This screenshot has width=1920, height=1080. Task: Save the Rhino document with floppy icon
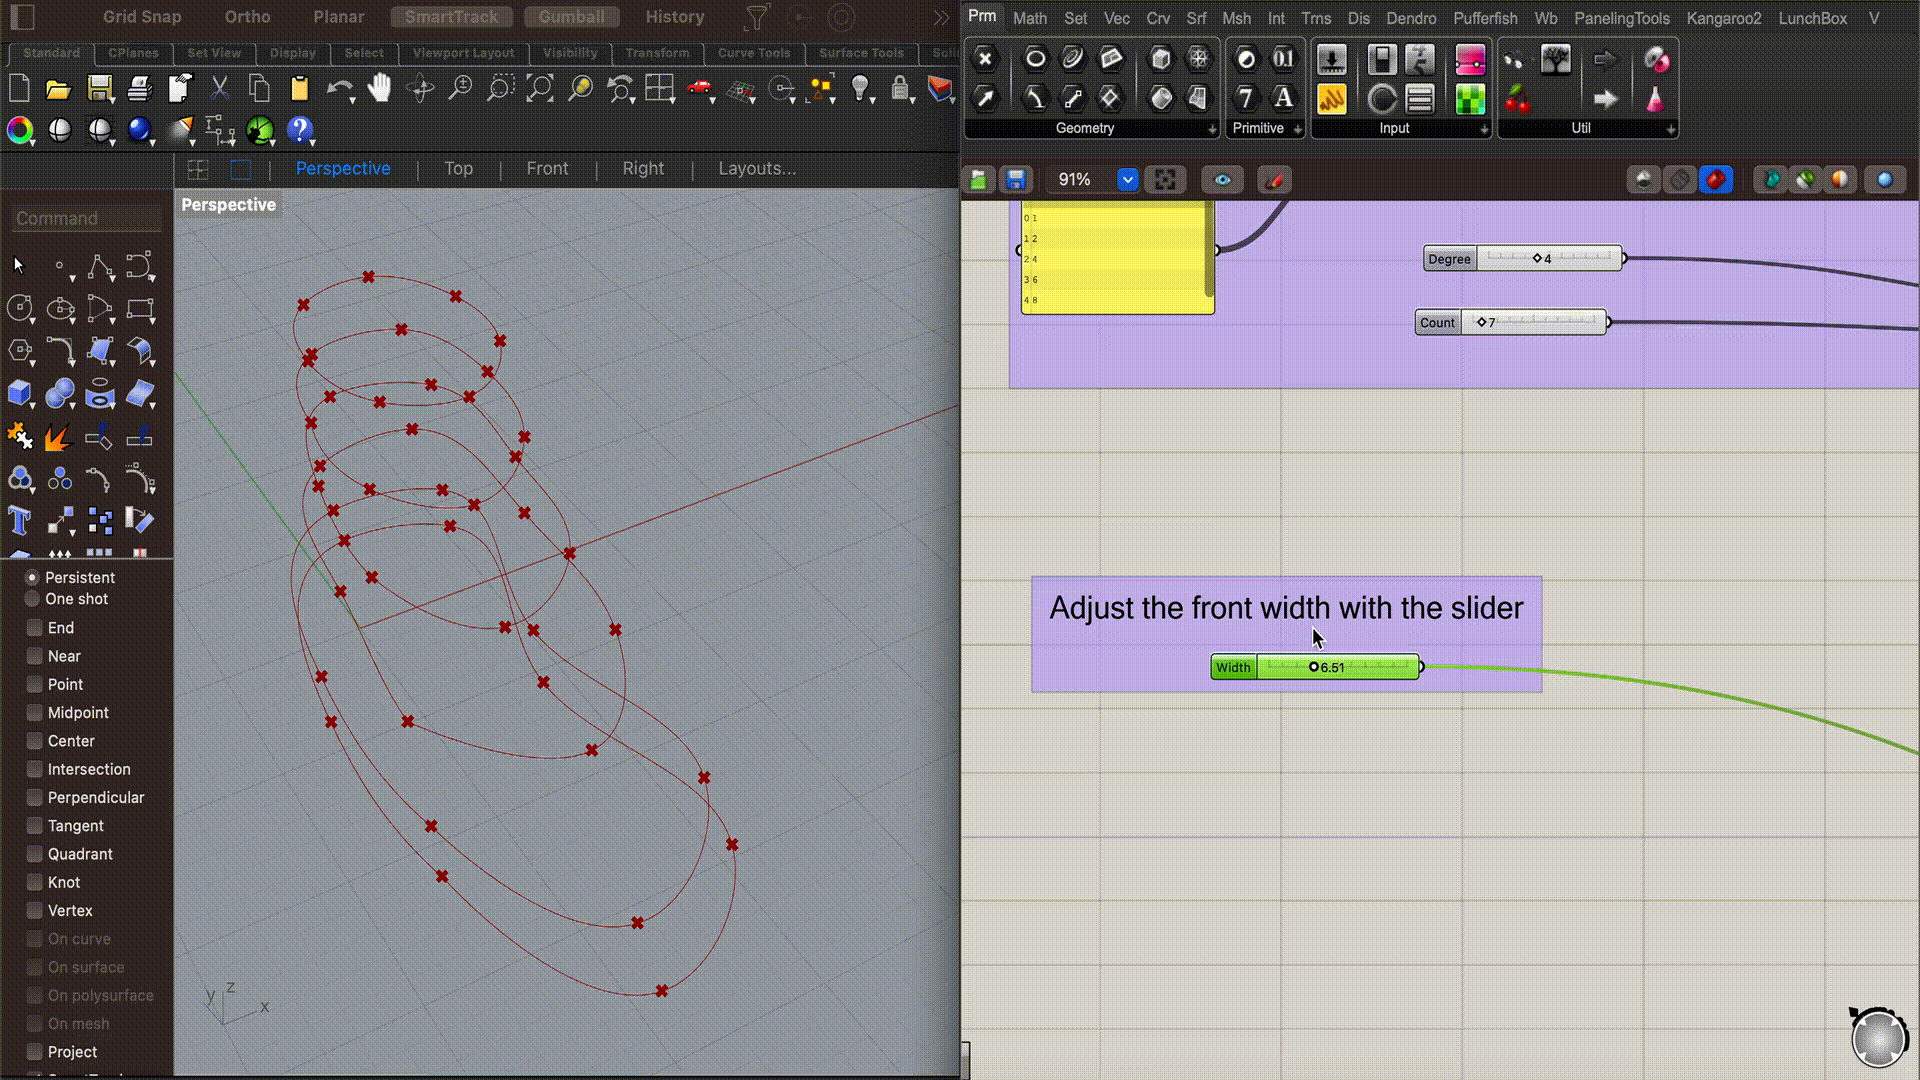99,89
